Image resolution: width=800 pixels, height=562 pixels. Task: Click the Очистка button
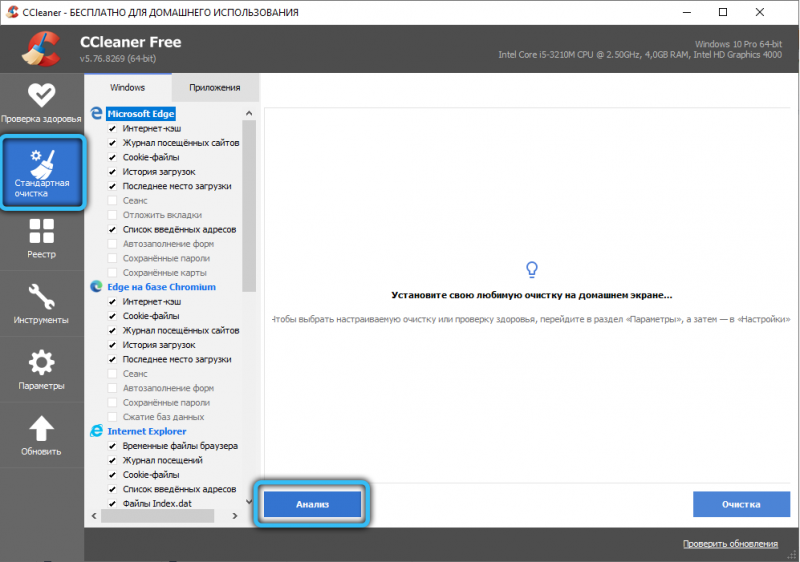[x=741, y=504]
